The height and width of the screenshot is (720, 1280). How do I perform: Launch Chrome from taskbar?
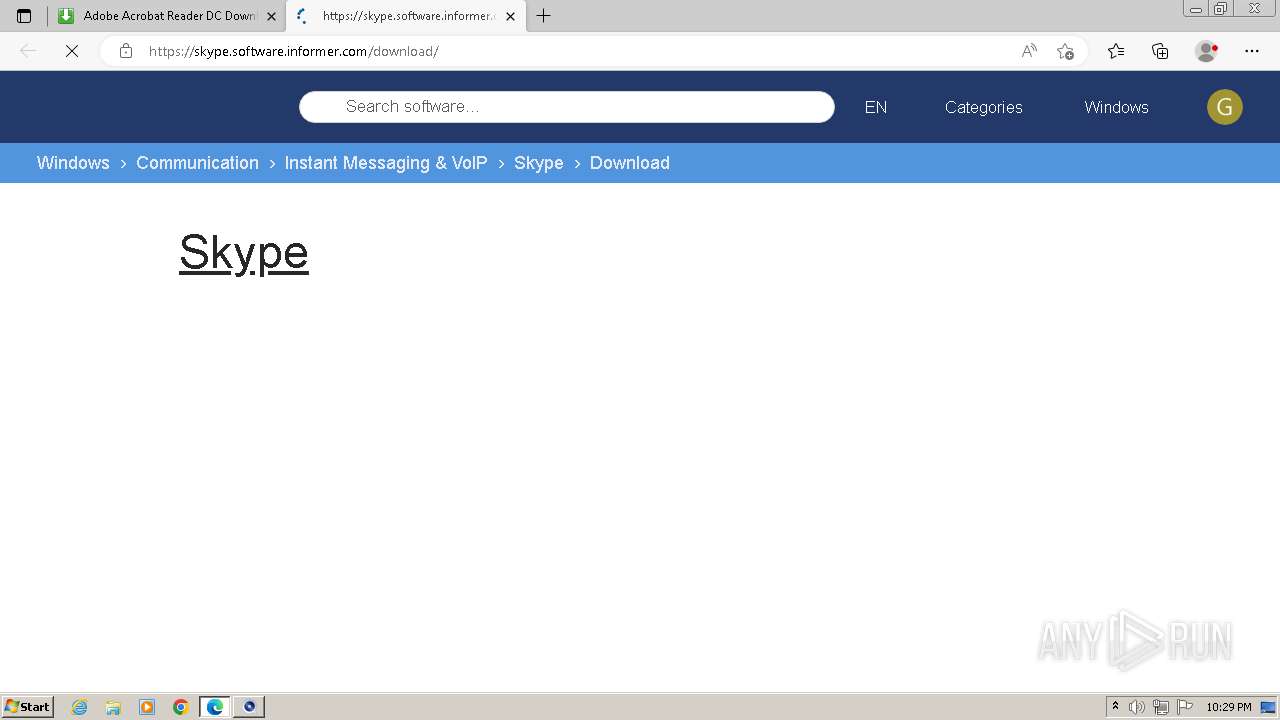(x=181, y=707)
